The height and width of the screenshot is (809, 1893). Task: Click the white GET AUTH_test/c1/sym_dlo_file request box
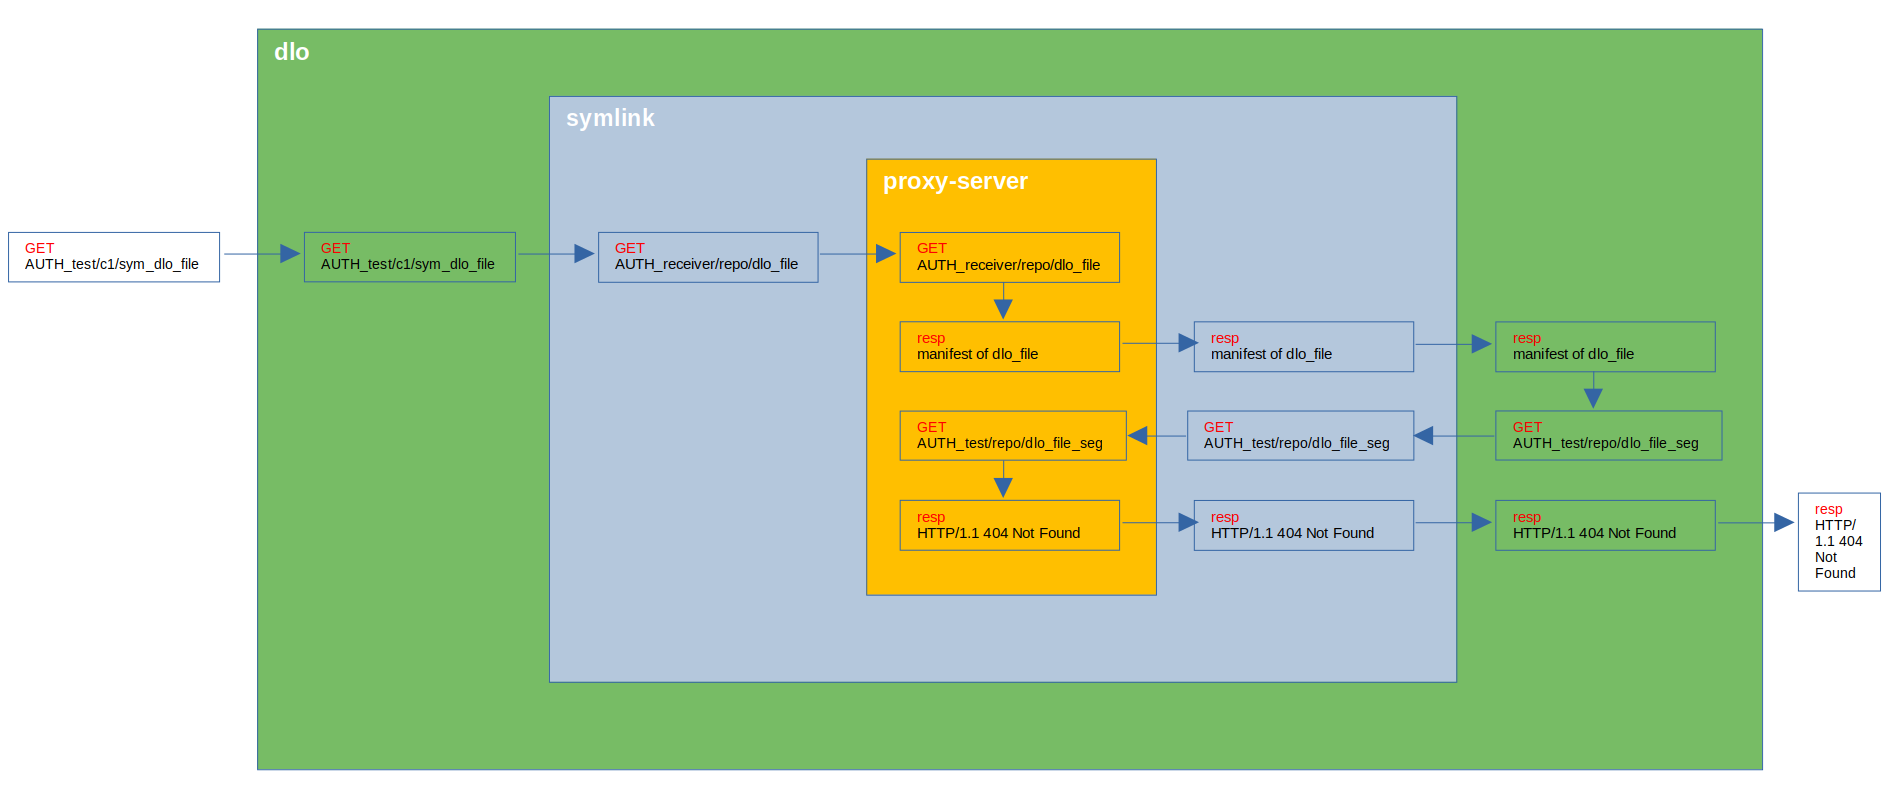(114, 257)
